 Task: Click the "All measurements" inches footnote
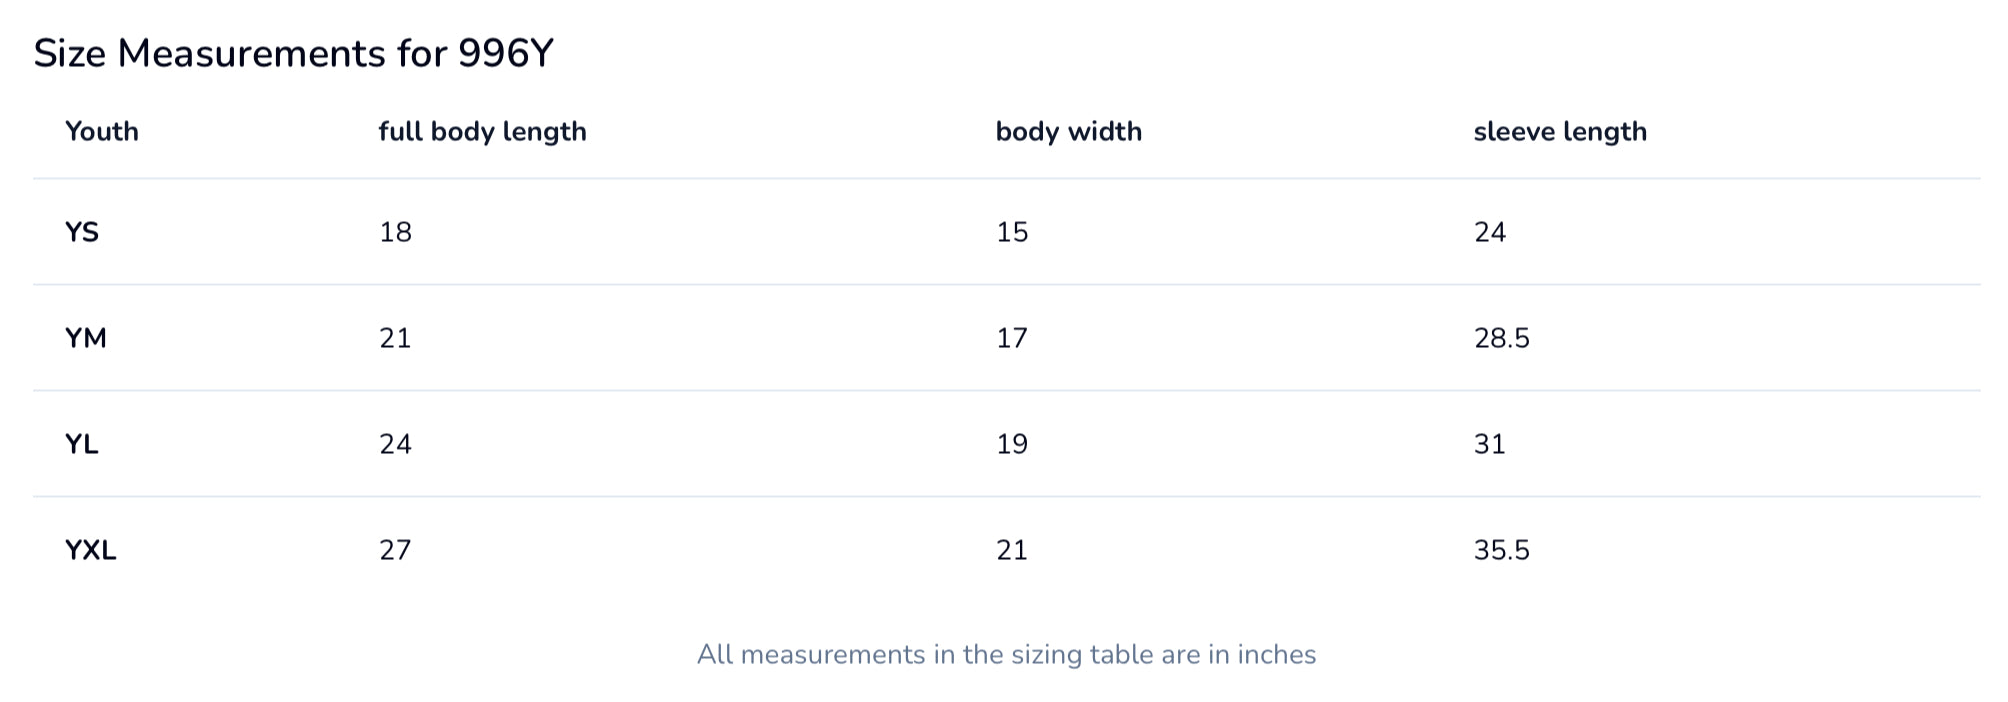tap(1006, 655)
